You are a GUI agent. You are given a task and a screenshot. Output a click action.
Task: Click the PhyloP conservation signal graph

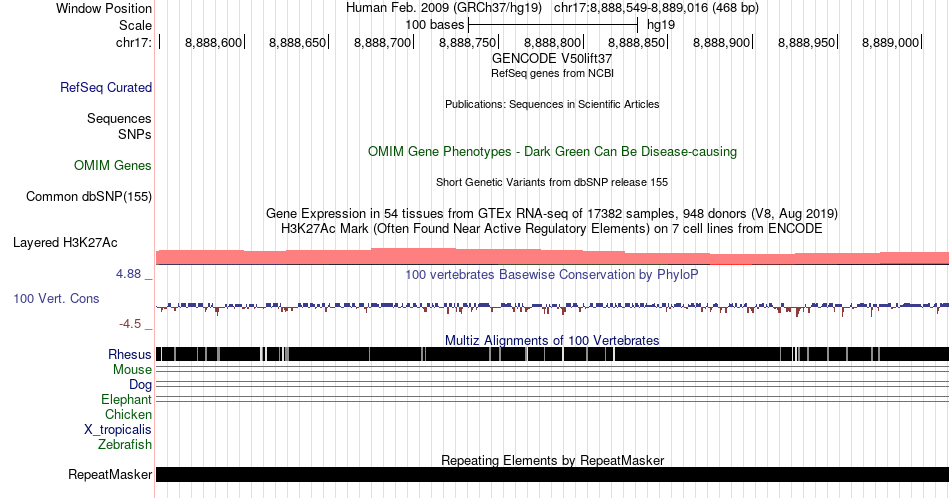pyautogui.click(x=552, y=308)
